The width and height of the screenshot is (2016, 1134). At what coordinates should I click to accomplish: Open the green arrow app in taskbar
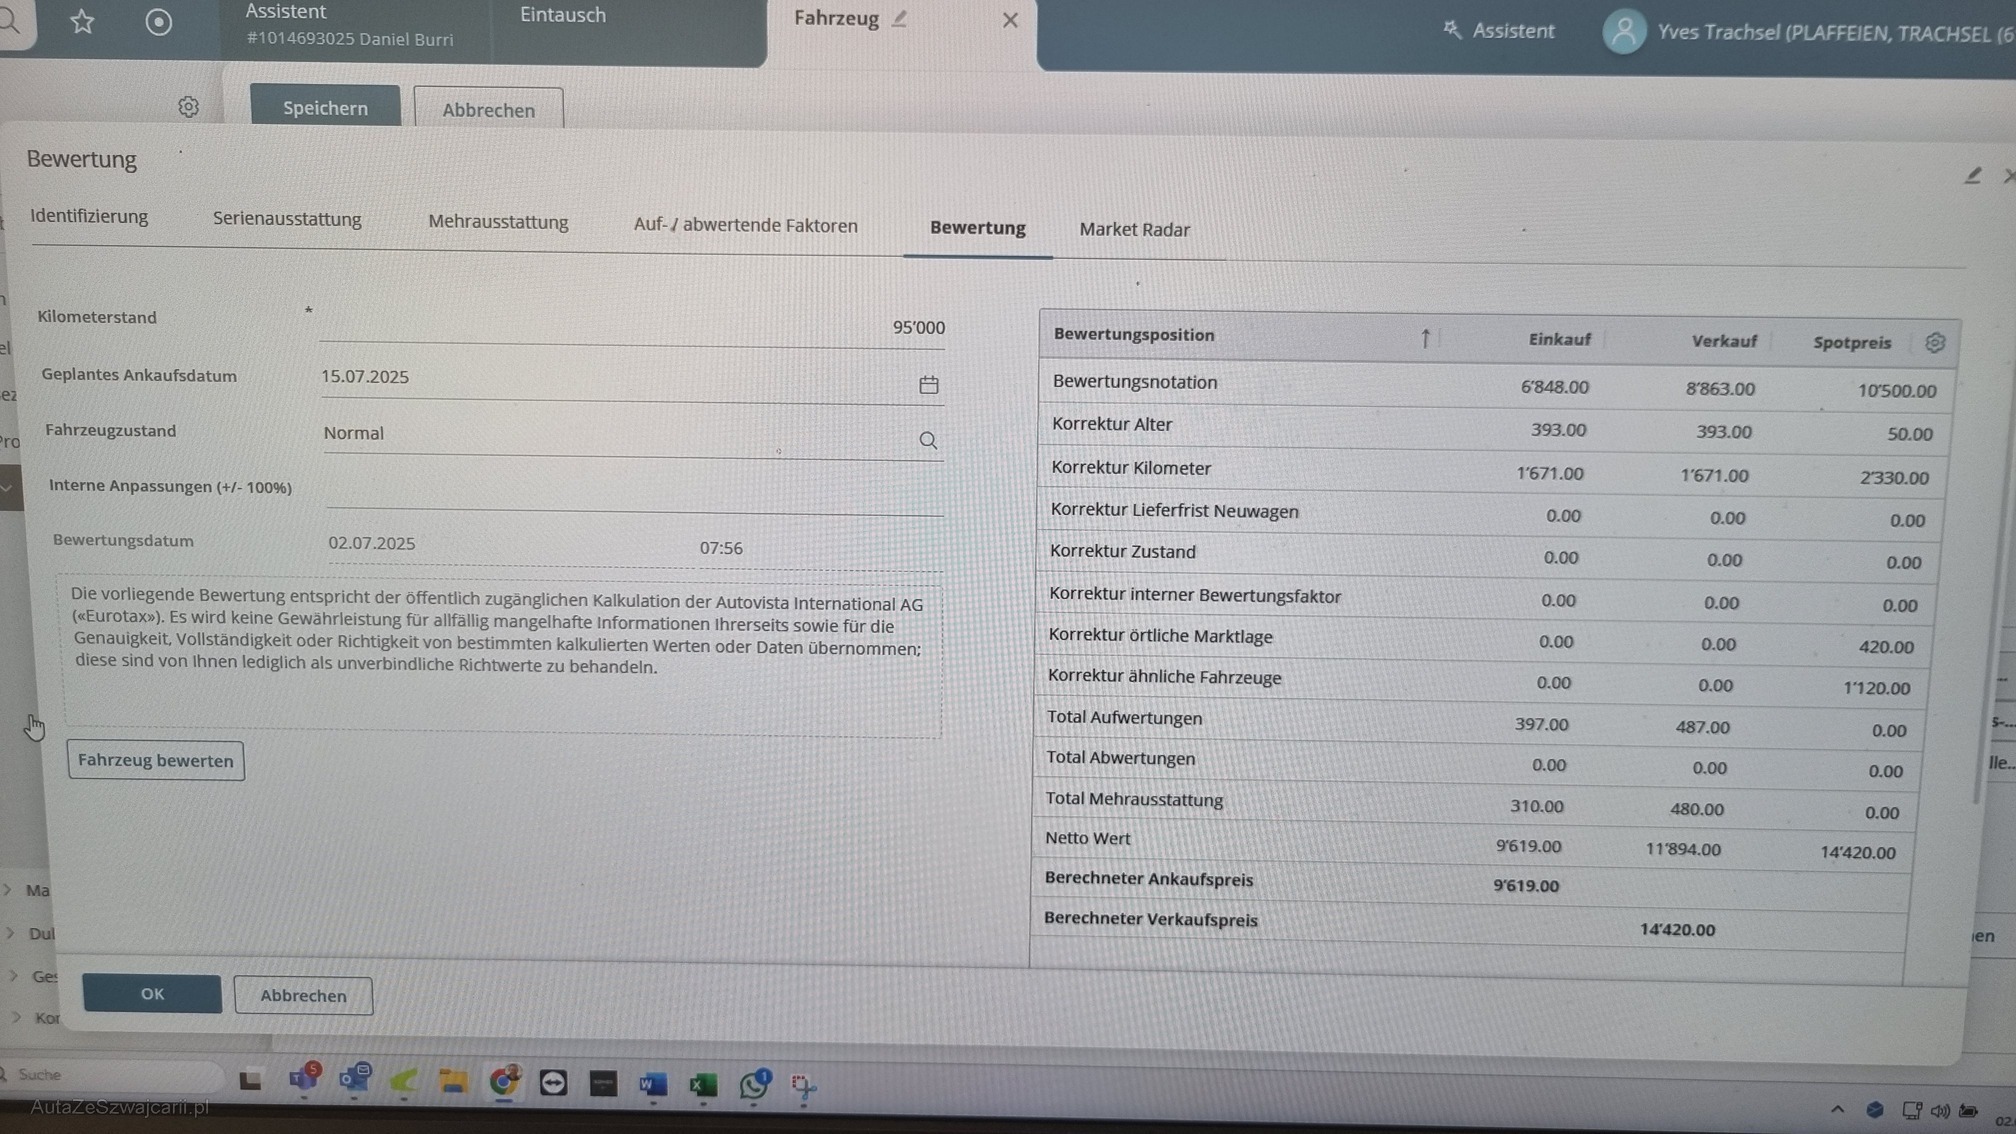pos(403,1081)
